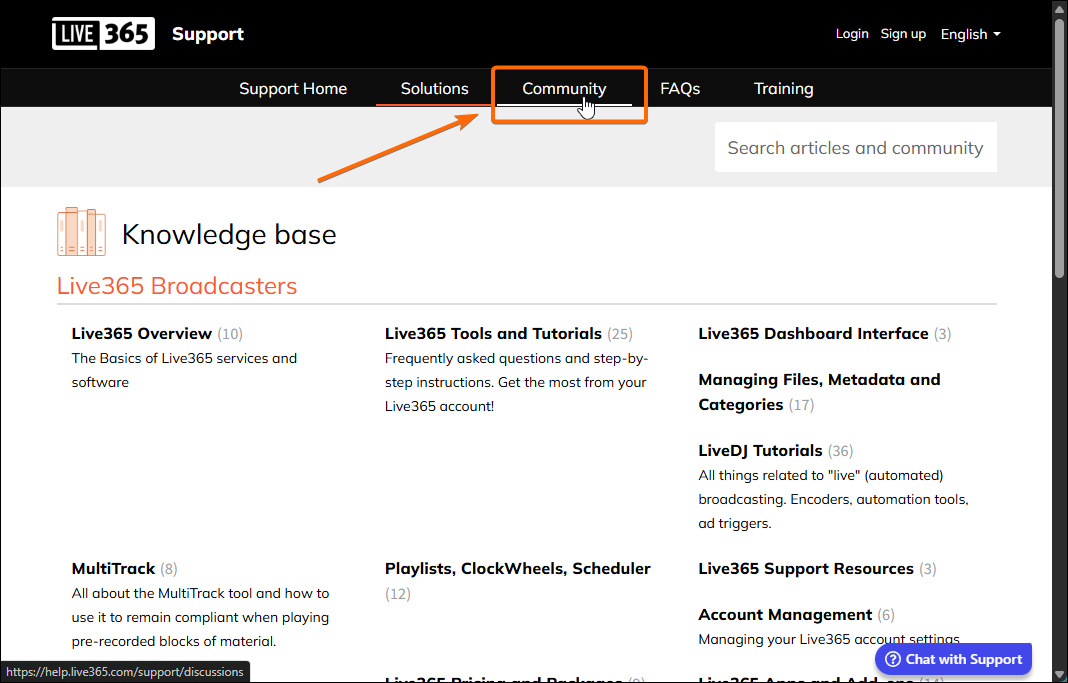Click the Knowledge base books icon

(x=81, y=232)
